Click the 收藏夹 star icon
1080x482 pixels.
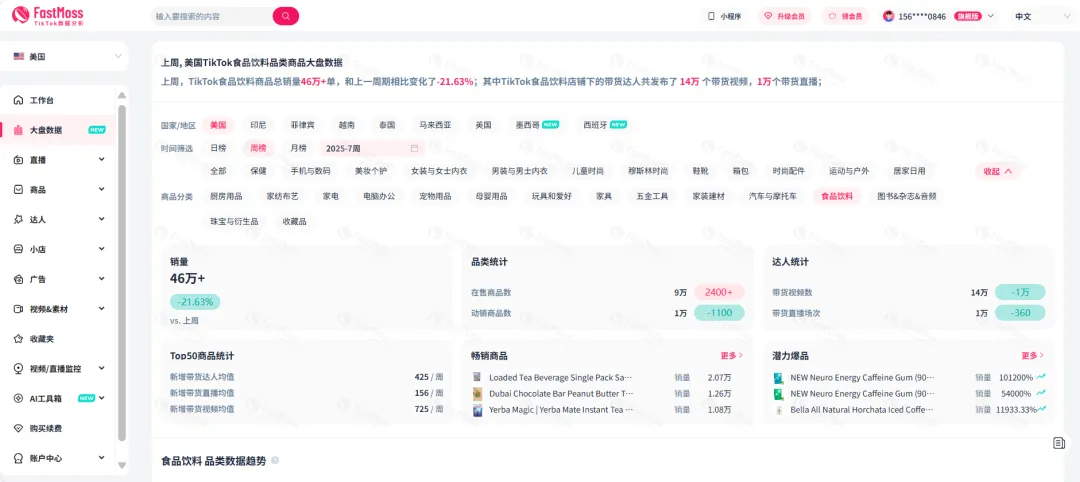pos(19,339)
